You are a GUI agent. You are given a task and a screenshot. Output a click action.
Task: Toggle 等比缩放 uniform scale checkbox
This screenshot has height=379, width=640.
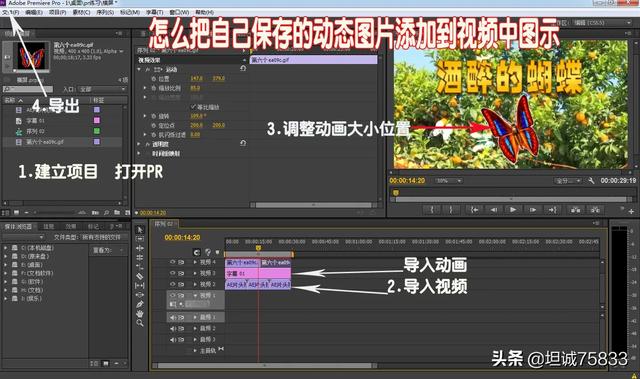(x=193, y=107)
